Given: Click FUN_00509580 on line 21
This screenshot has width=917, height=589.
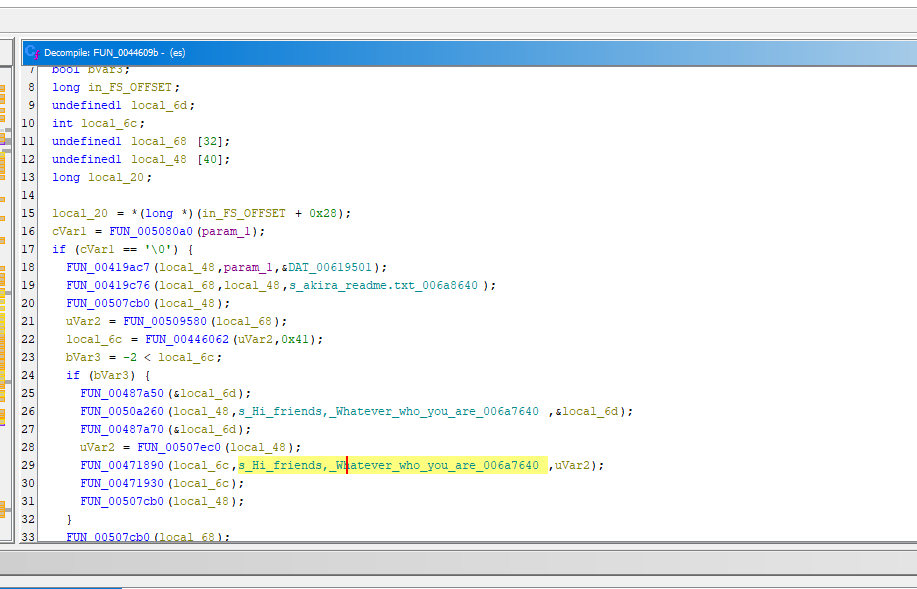Looking at the screenshot, I should pyautogui.click(x=165, y=322).
